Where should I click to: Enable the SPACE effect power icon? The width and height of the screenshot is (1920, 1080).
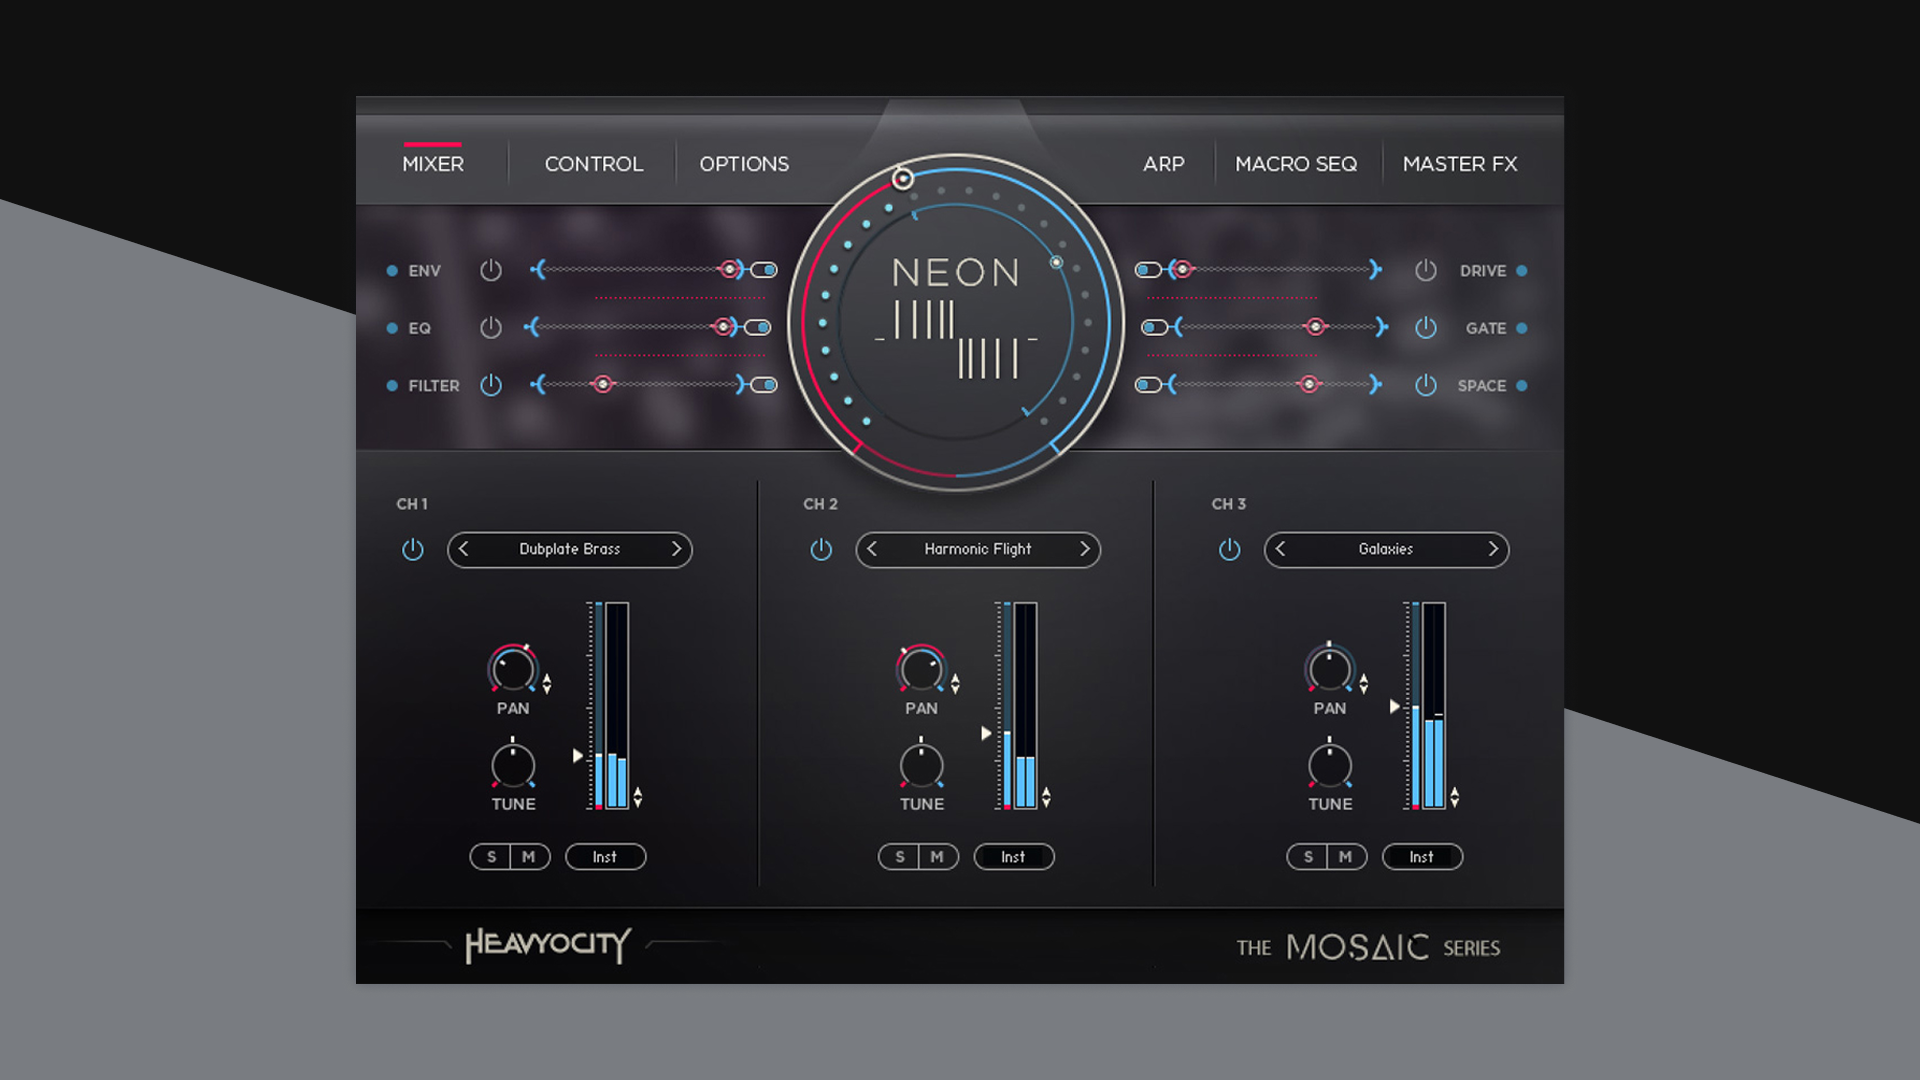[x=1427, y=385]
